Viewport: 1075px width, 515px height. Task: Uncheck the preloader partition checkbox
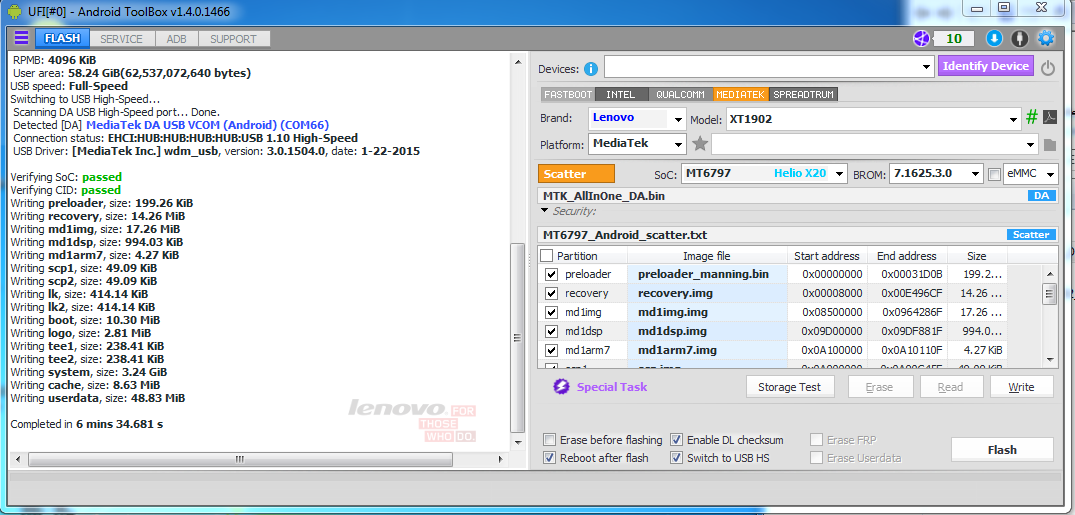[551, 274]
